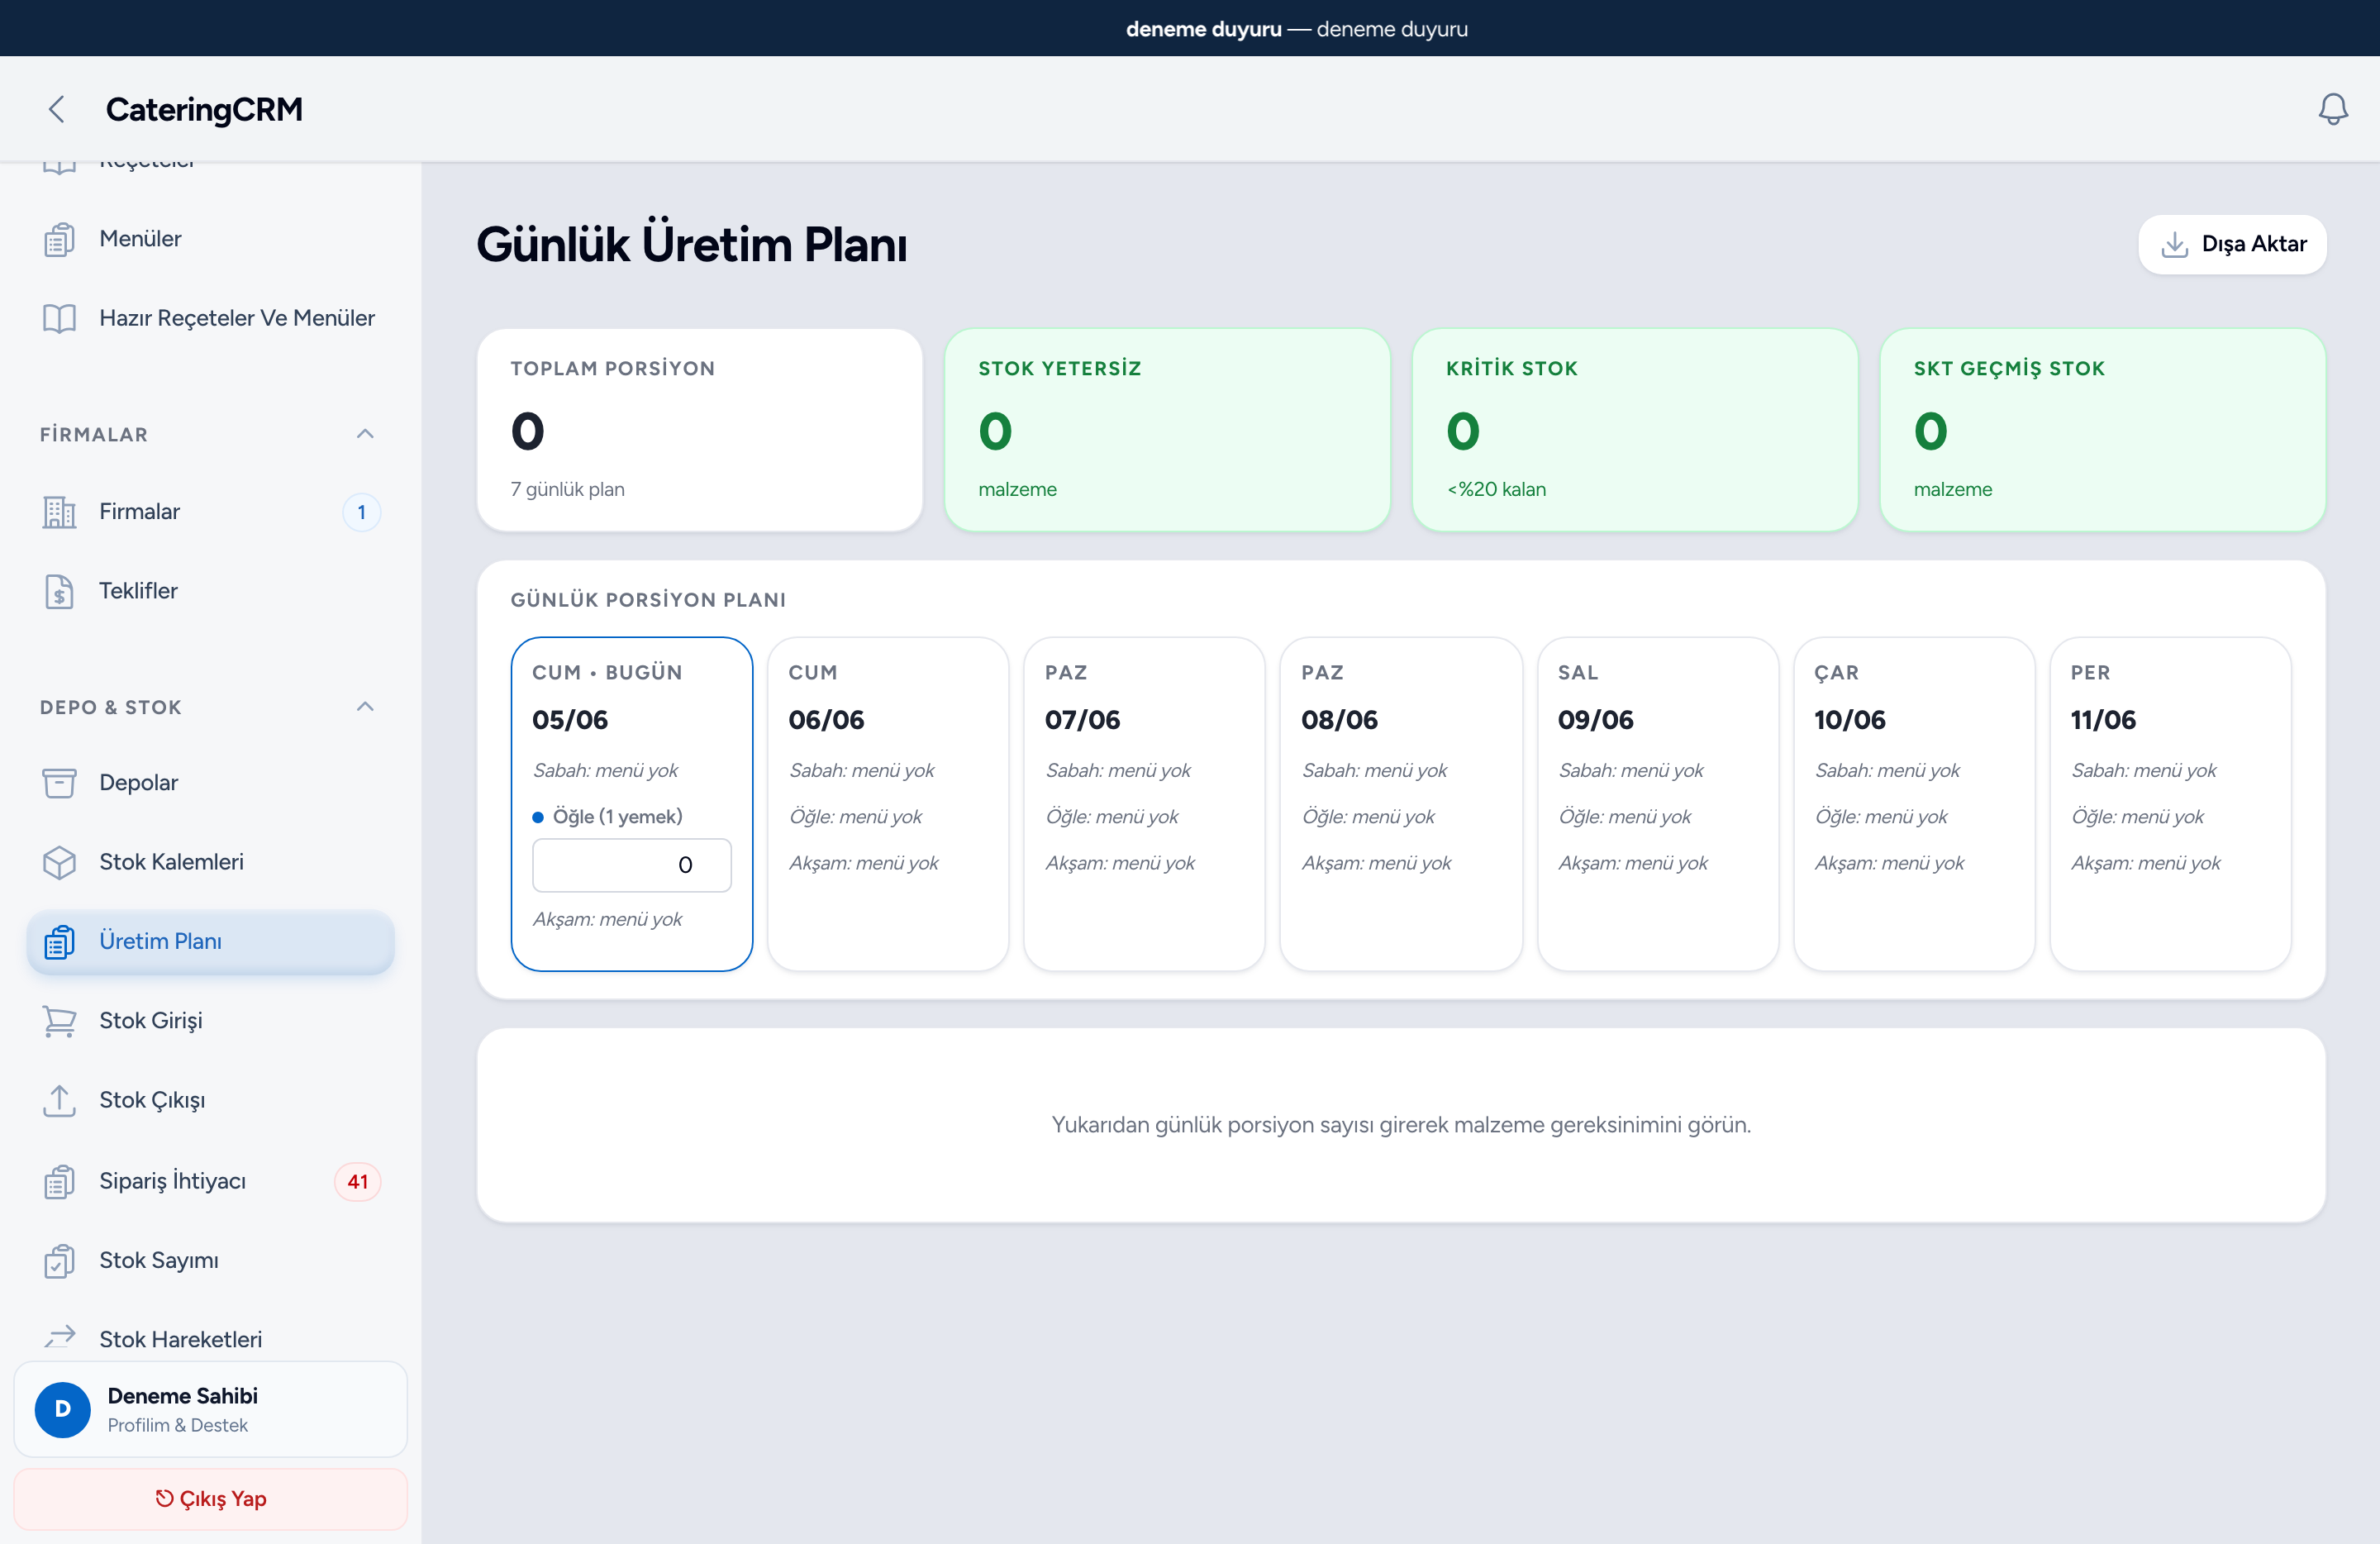This screenshot has width=2380, height=1544.
Task: Navigate to Depolar
Action: (x=210, y=783)
